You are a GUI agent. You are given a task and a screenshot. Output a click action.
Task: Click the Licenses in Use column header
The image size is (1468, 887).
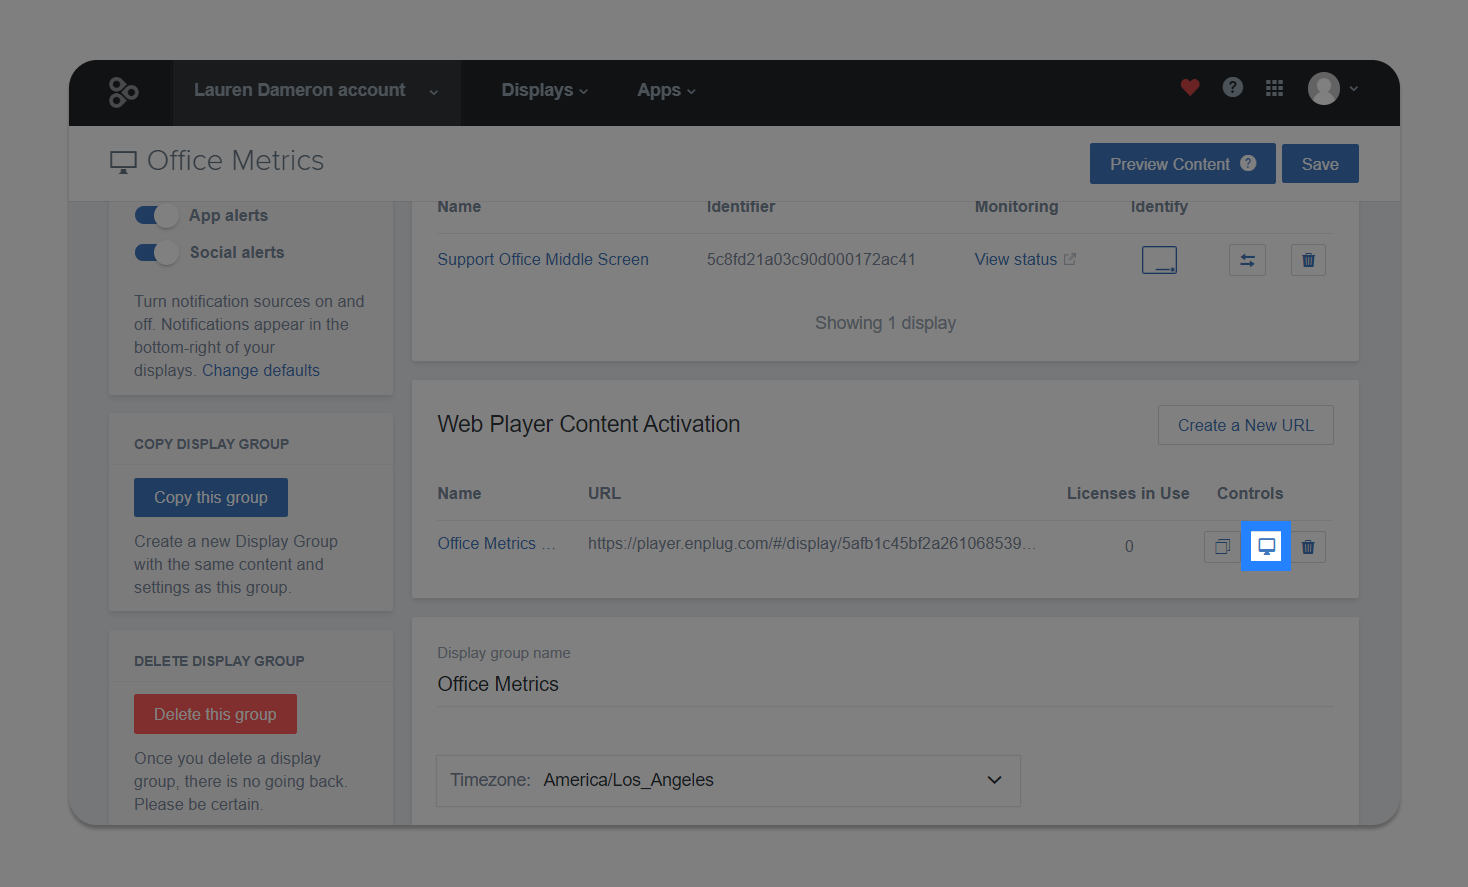(x=1128, y=493)
